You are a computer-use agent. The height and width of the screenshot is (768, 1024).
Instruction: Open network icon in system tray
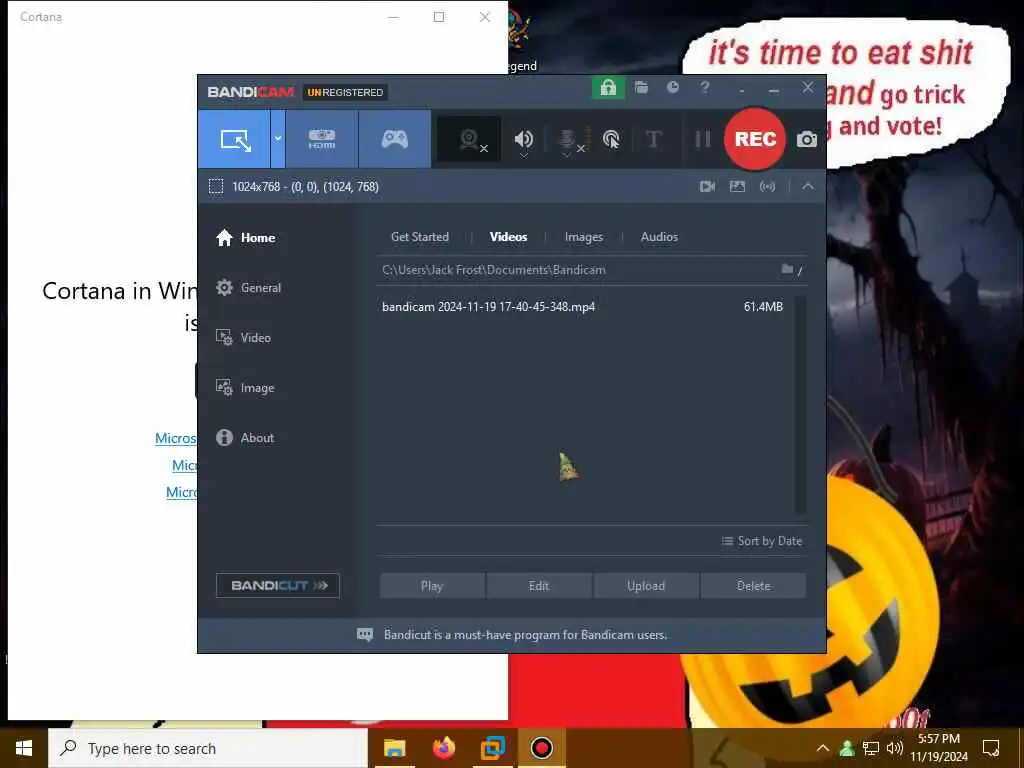(871, 748)
